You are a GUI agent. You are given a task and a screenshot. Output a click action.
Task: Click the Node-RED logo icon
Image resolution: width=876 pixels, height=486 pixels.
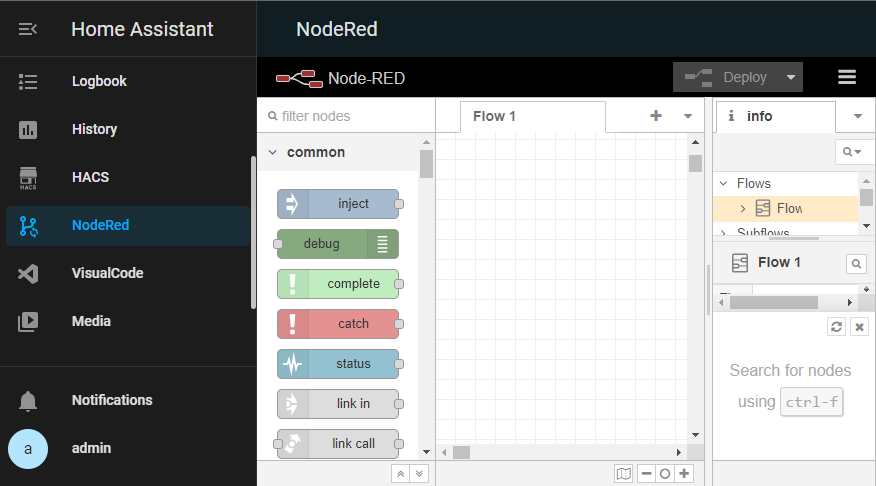(x=299, y=79)
